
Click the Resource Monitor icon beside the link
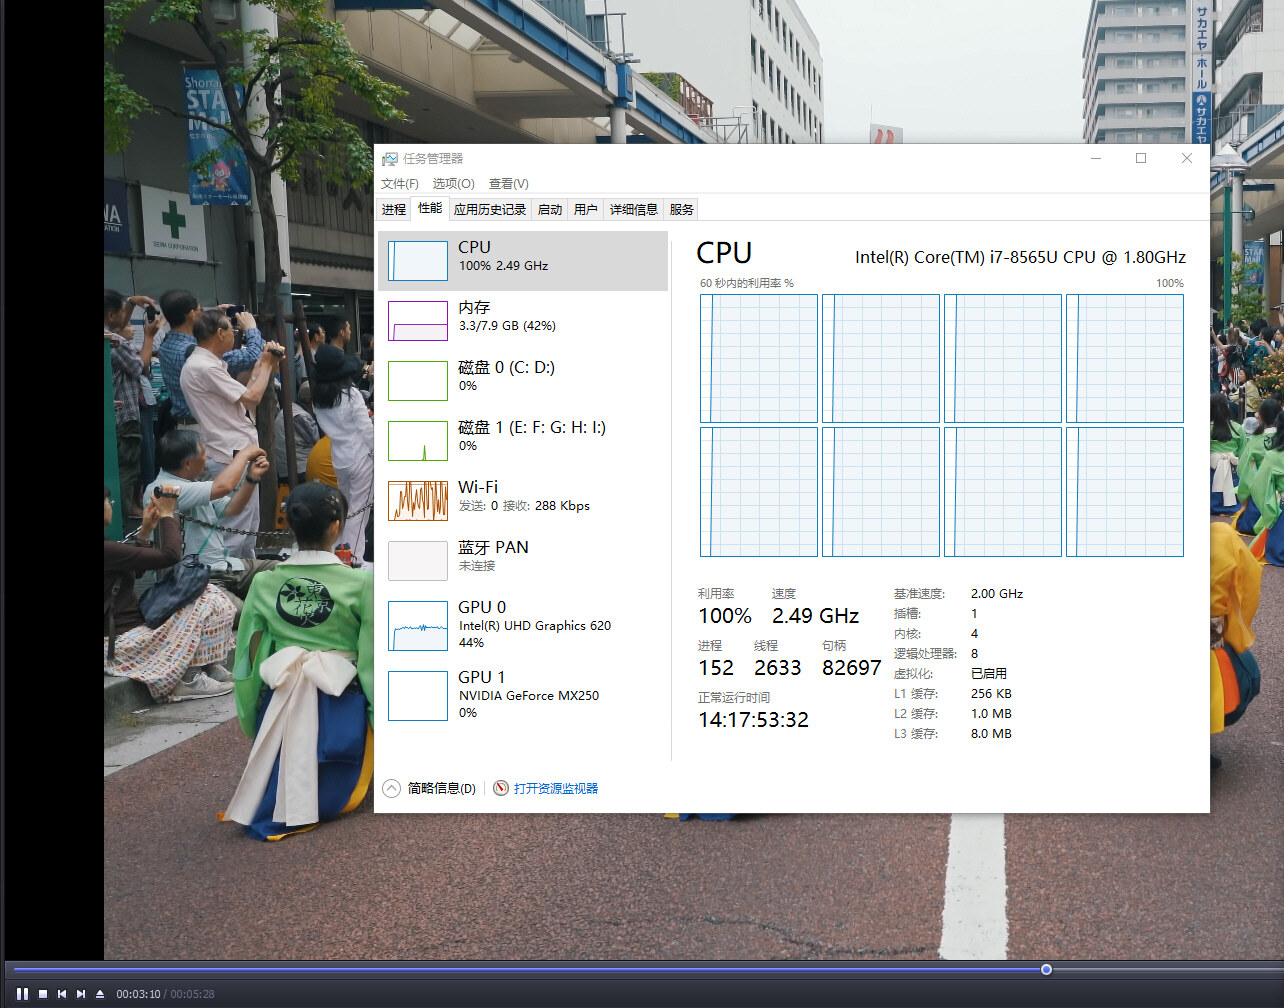[x=501, y=788]
